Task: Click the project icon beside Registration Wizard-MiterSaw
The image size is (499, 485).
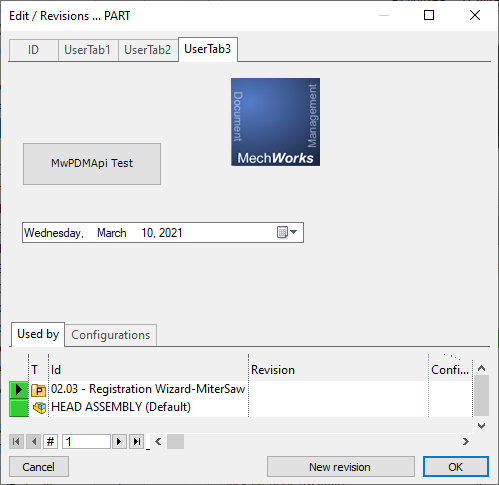Action: click(39, 390)
